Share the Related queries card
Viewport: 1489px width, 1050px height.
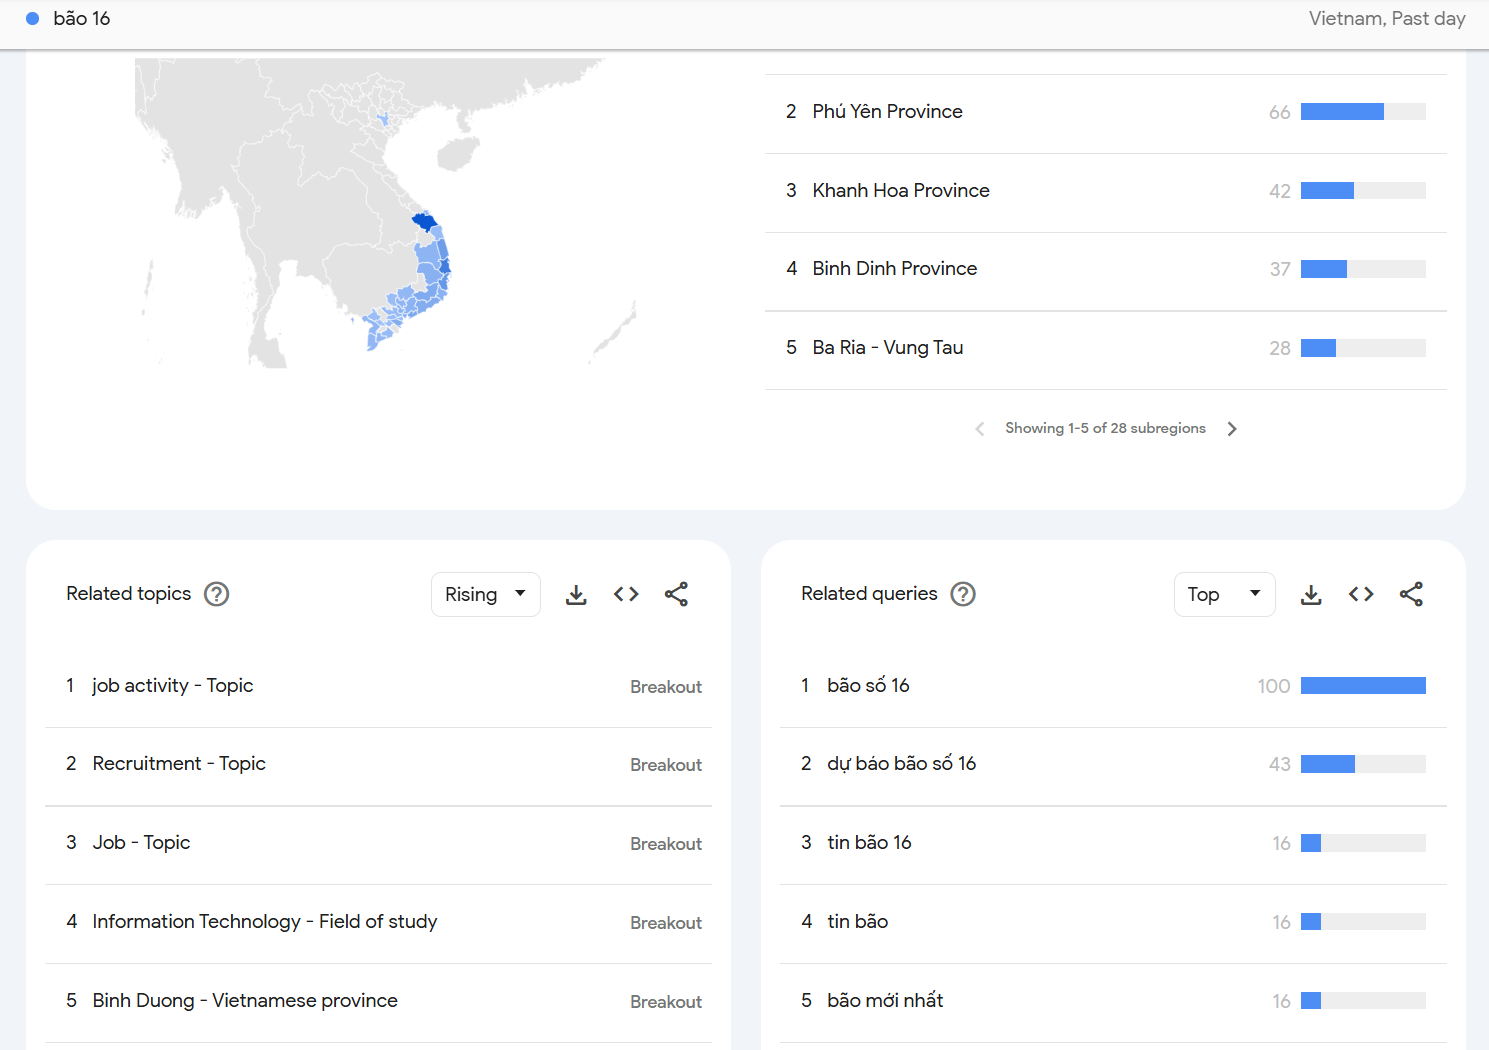point(1411,595)
